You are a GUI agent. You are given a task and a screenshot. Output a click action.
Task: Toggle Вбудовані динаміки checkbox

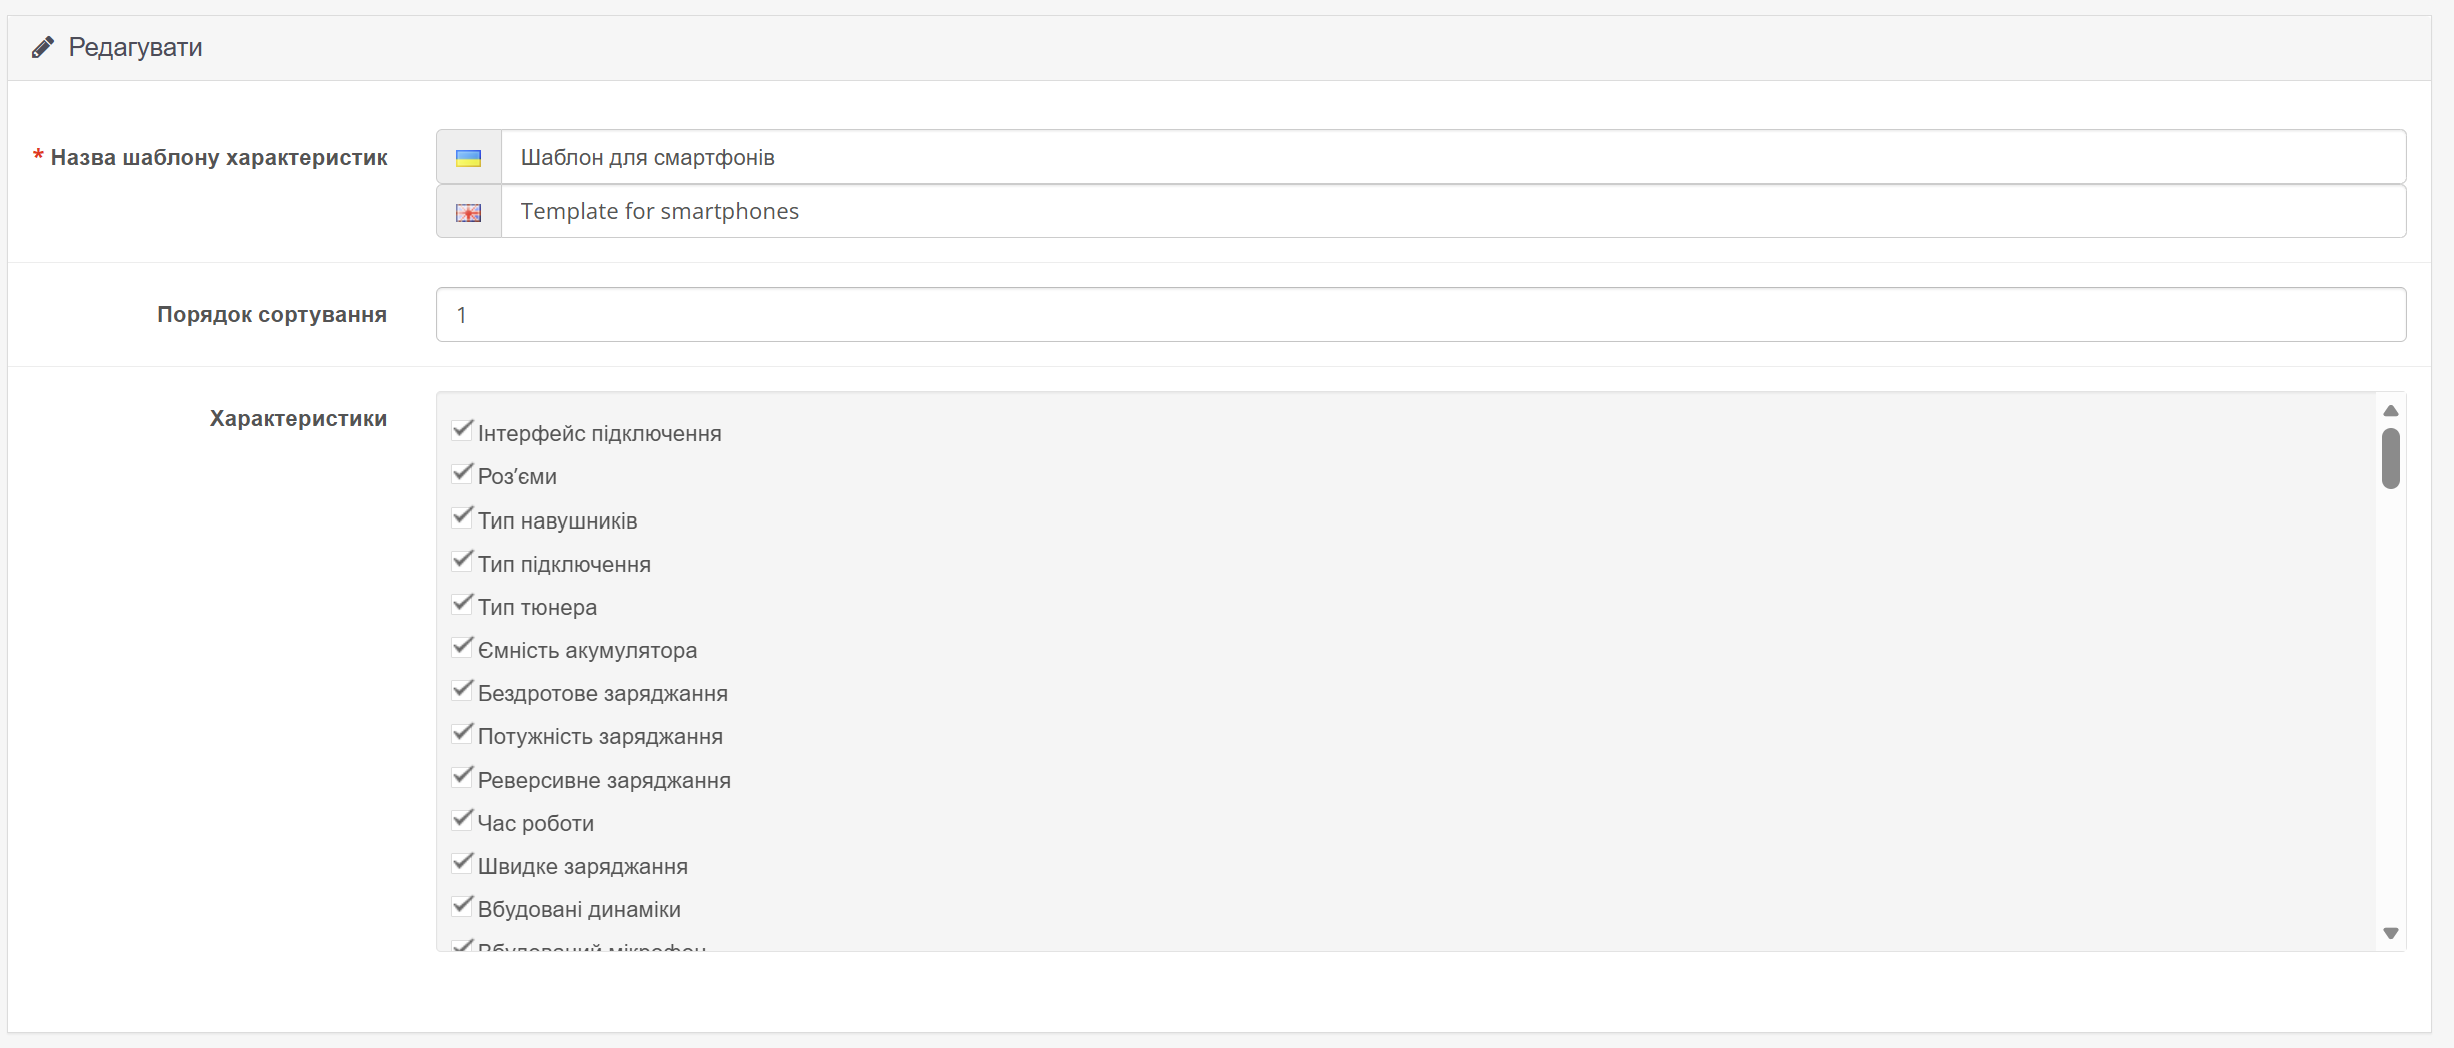pyautogui.click(x=462, y=906)
